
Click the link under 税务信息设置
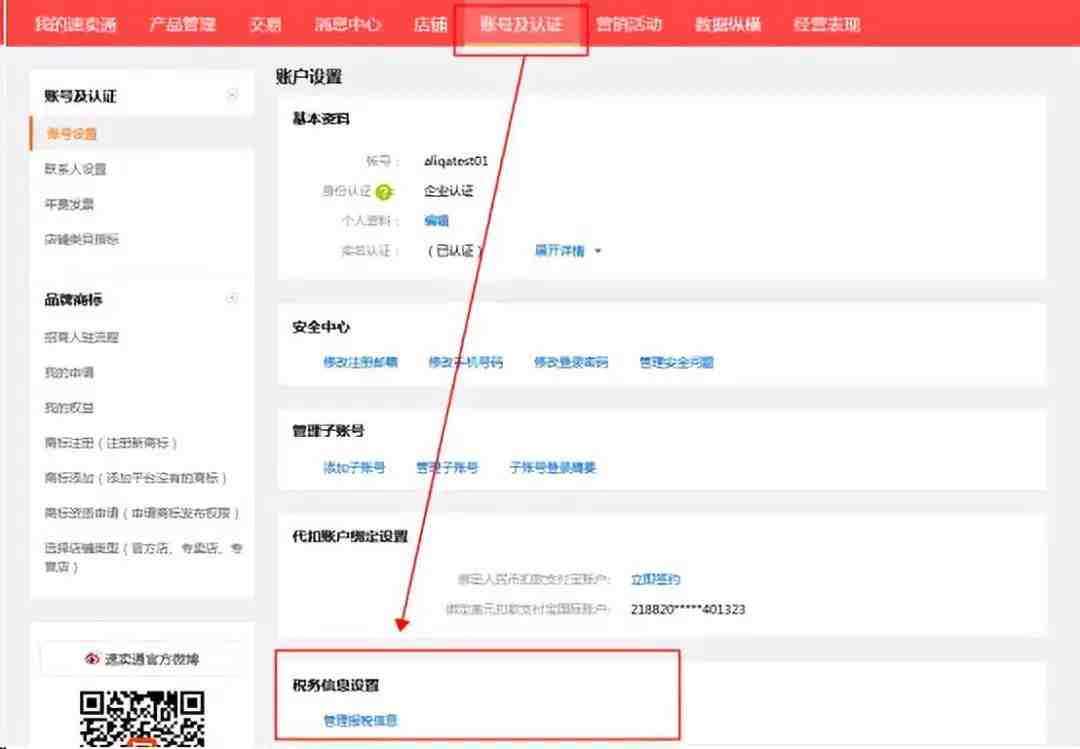coord(360,720)
